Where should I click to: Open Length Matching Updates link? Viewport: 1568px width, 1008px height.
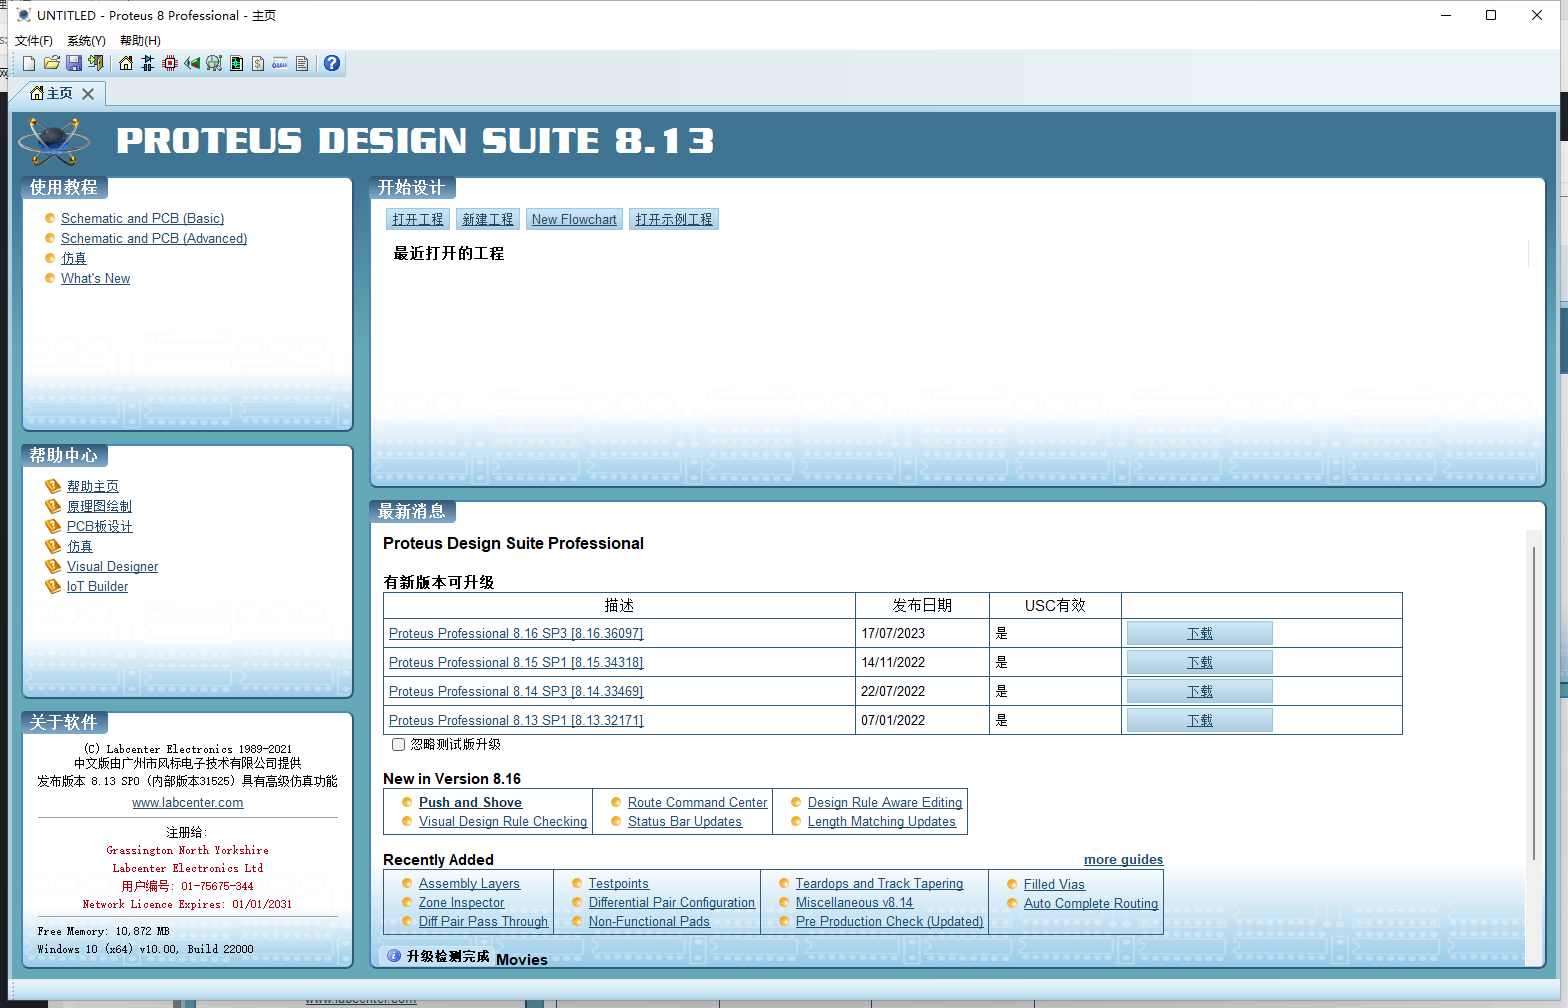[x=882, y=821]
